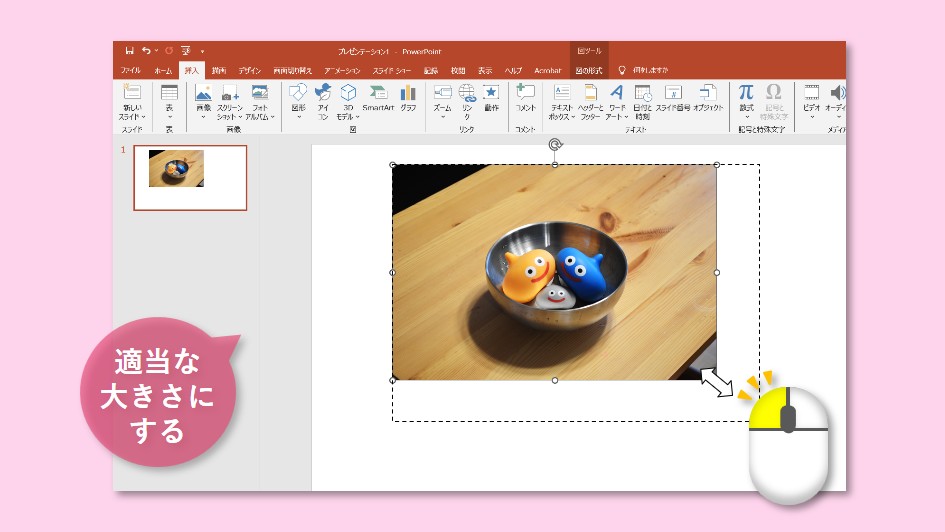The width and height of the screenshot is (945, 532).
Task: Expand the ズーム (Zoom) dropdown
Action: pyautogui.click(x=442, y=117)
